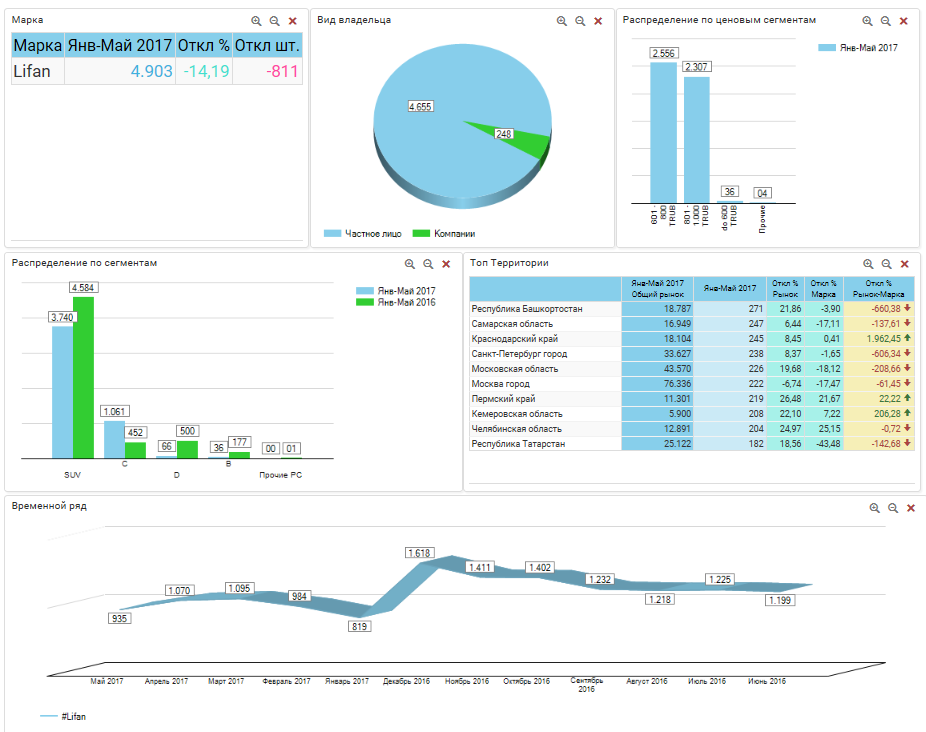This screenshot has height=732, width=926.
Task: Zoom in the Топ Территории panel
Action: [x=868, y=264]
